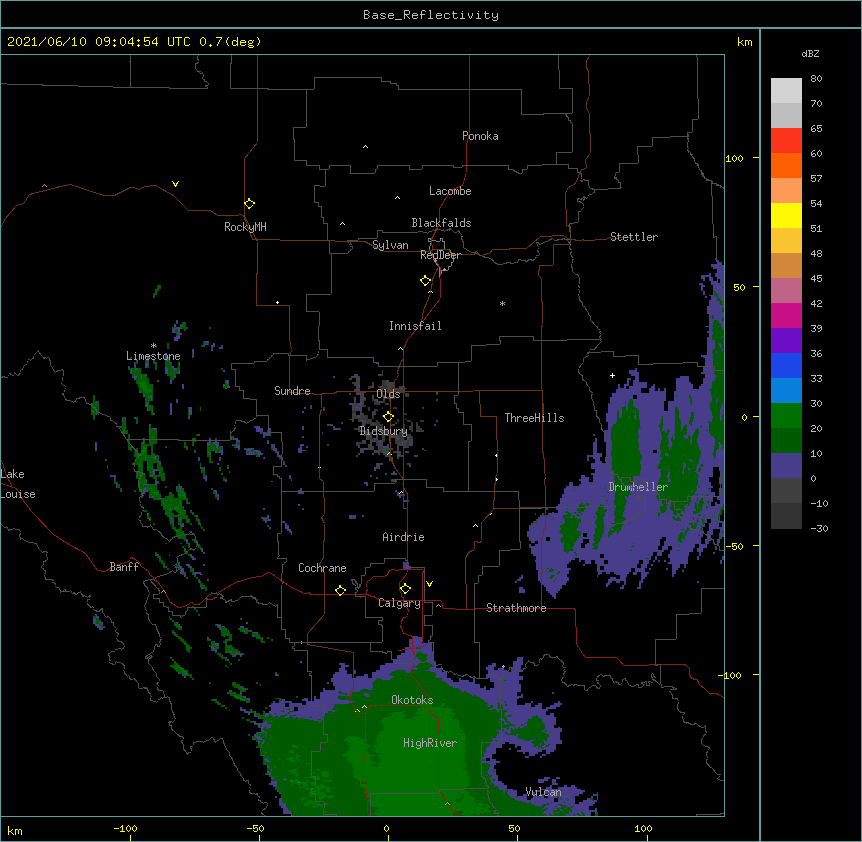Viewport: 862px width, 842px height.
Task: Click the yellow diamond marker above Calgary label
Action: (405, 589)
